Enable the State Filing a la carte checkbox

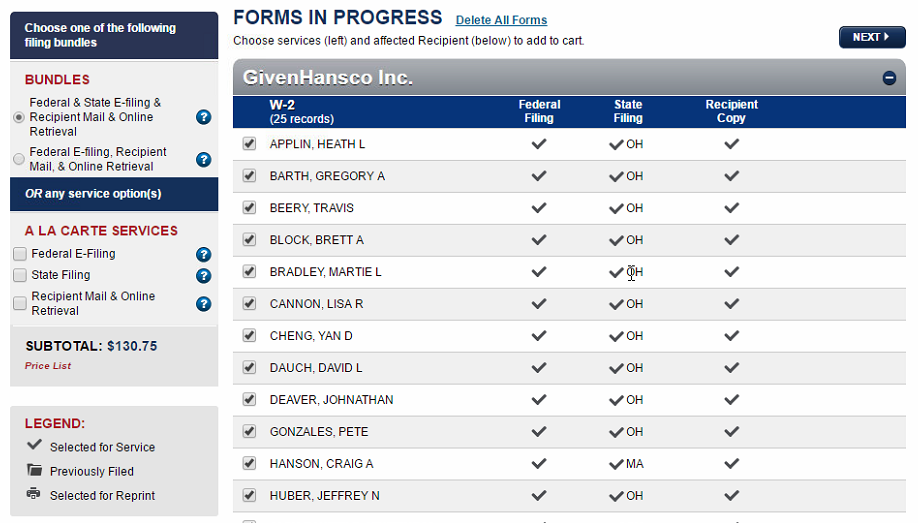pos(20,275)
